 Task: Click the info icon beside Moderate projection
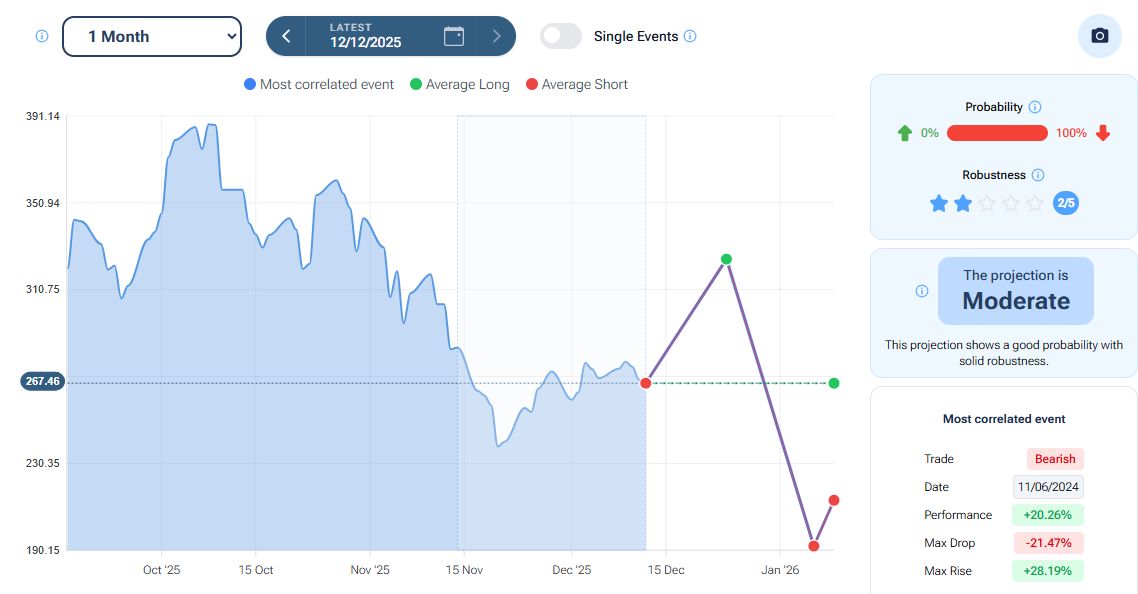coord(922,291)
